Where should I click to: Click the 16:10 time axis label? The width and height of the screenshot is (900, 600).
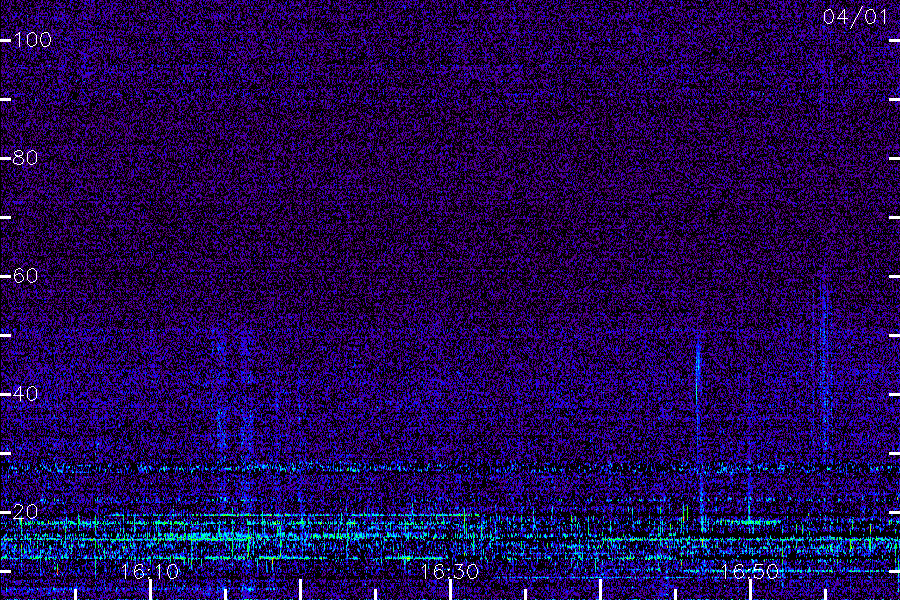click(x=150, y=571)
